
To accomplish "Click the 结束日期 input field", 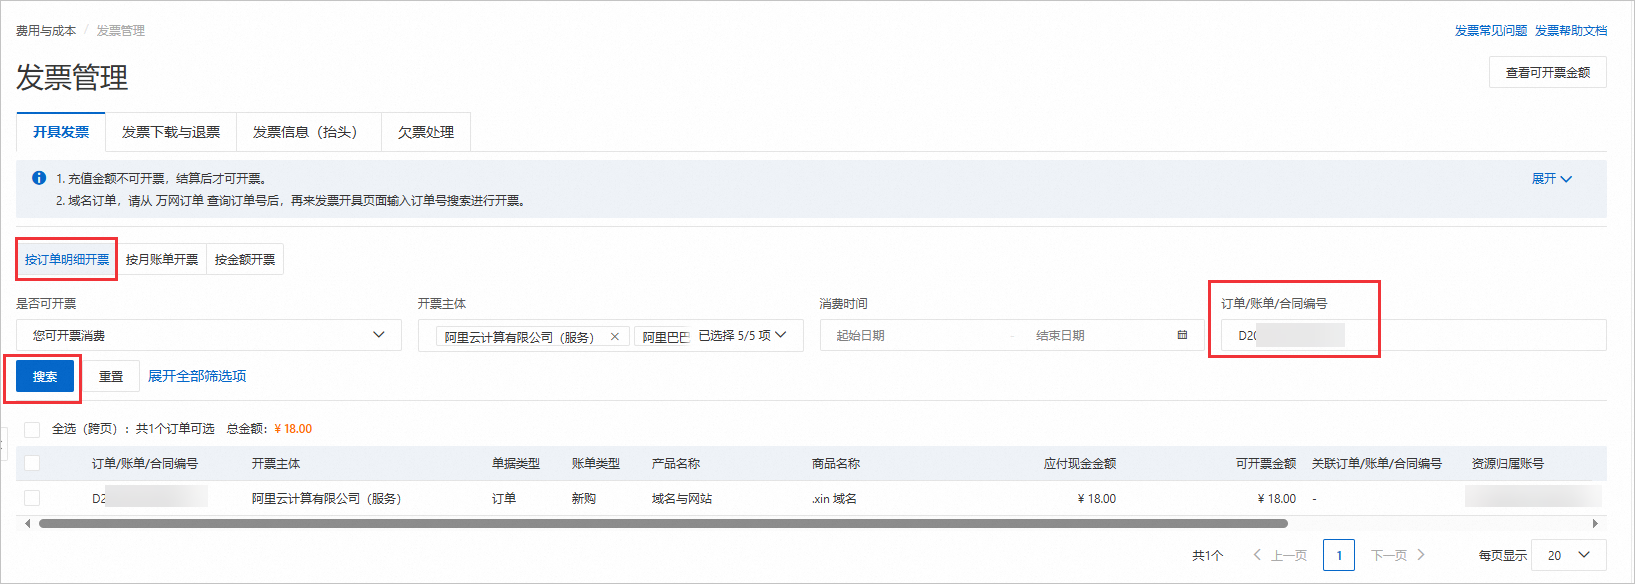I will (x=1095, y=335).
